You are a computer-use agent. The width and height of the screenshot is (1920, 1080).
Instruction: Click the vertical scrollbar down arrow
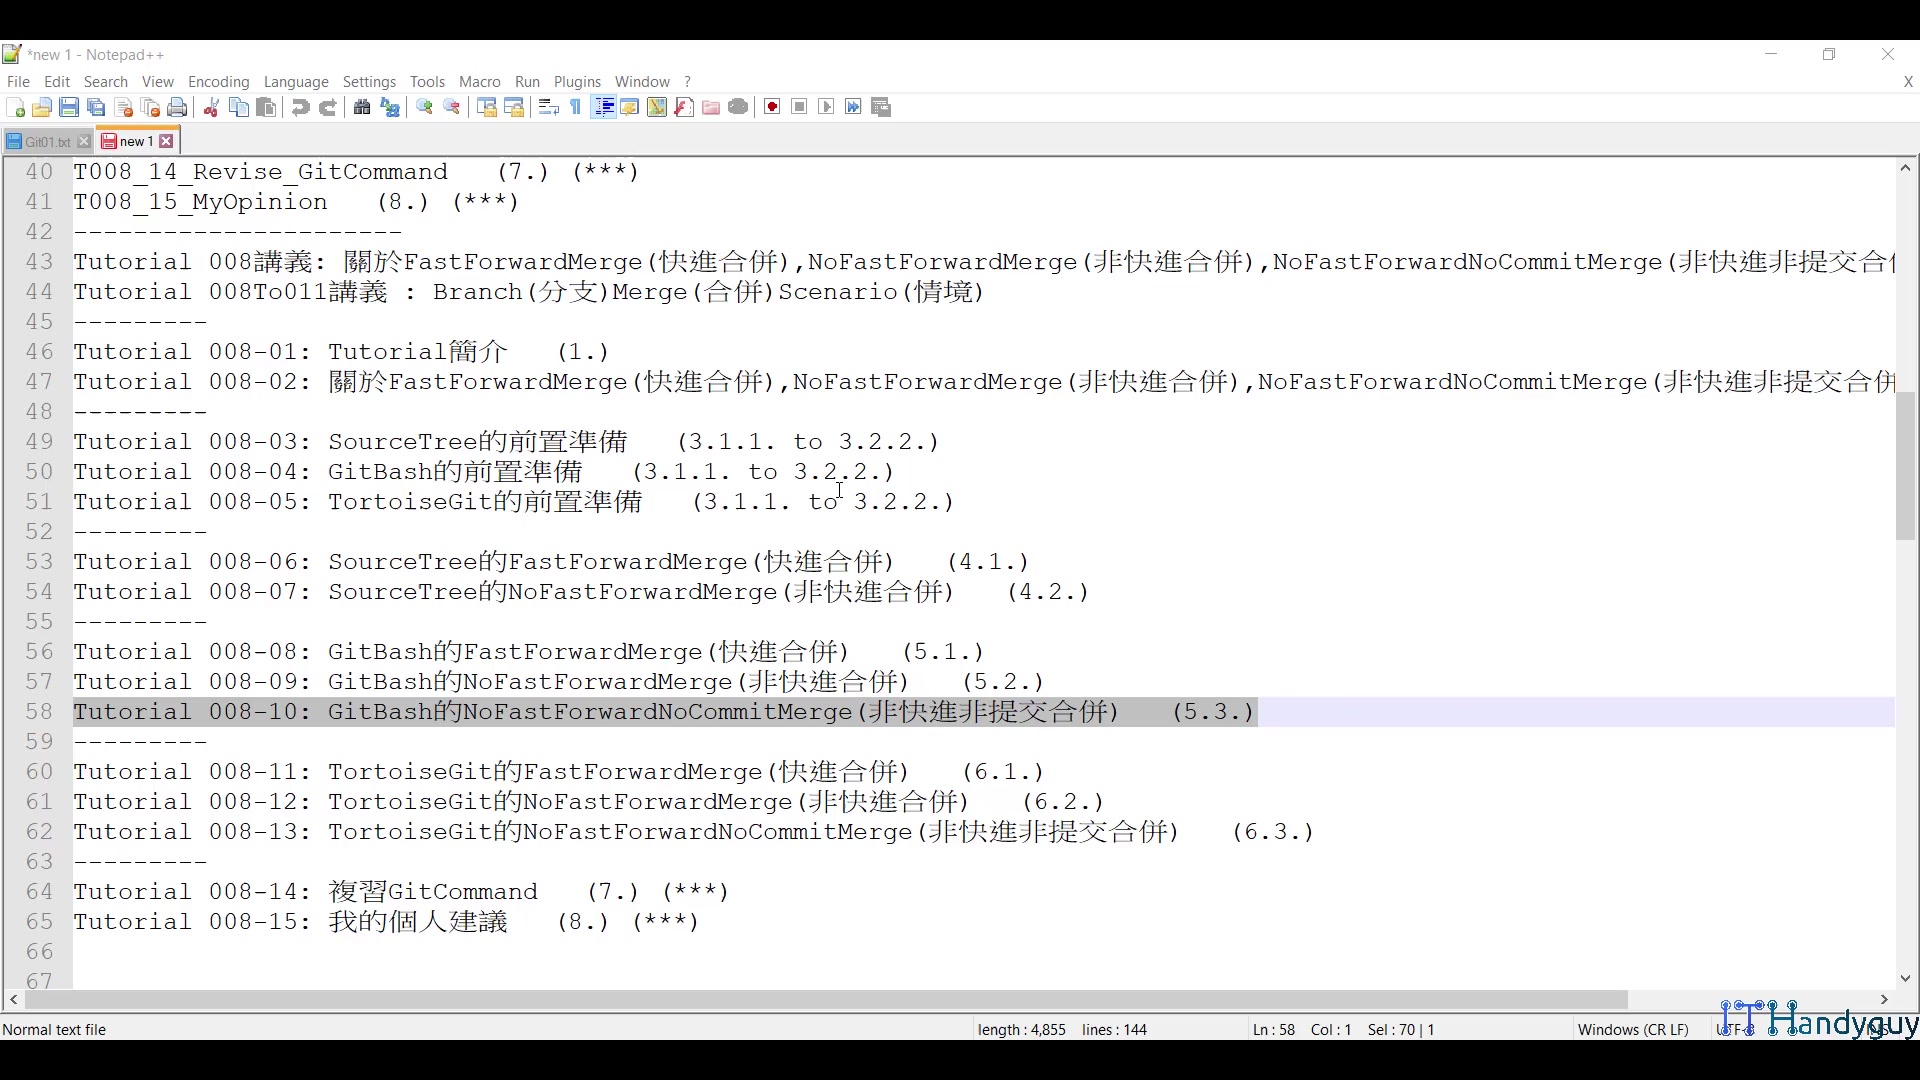pyautogui.click(x=1906, y=980)
